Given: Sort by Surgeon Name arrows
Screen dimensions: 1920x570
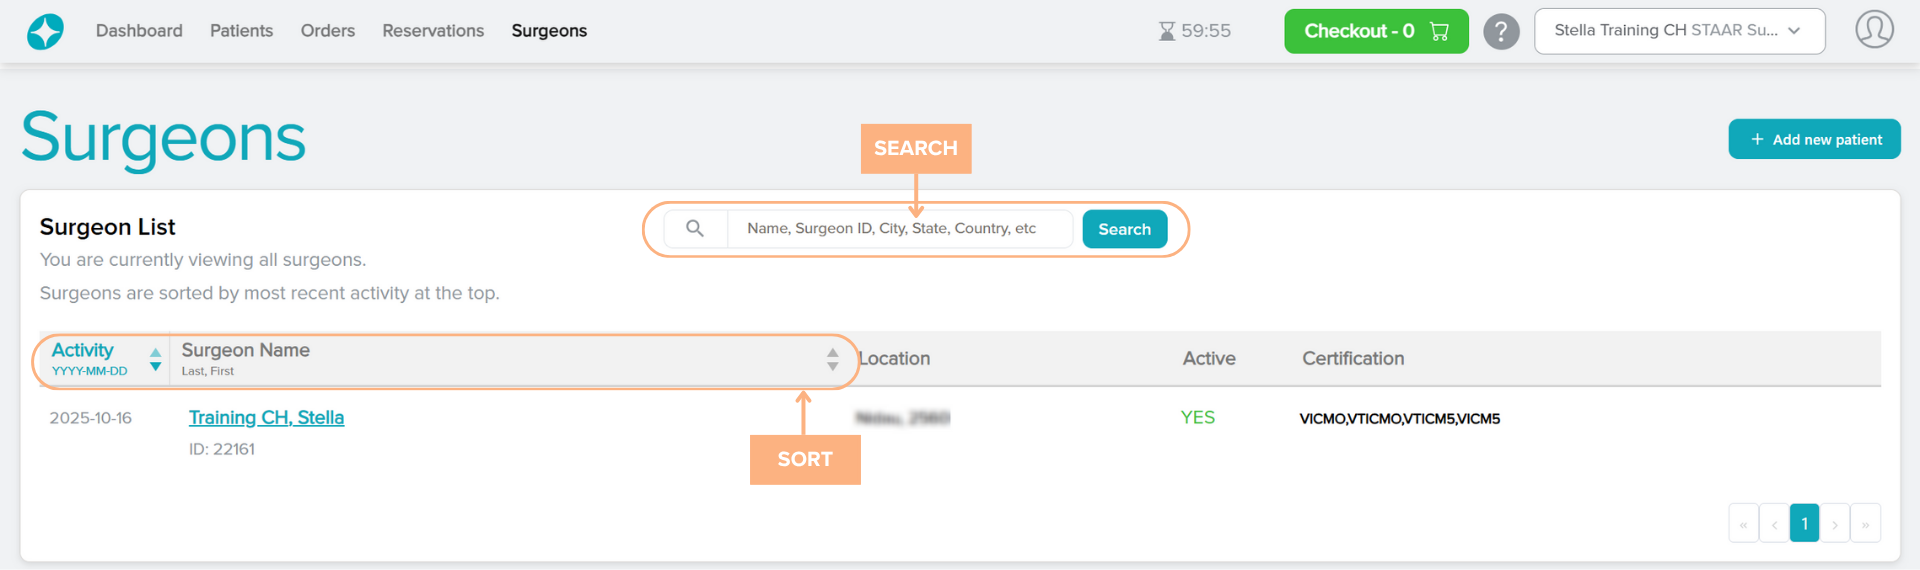Looking at the screenshot, I should (x=832, y=359).
